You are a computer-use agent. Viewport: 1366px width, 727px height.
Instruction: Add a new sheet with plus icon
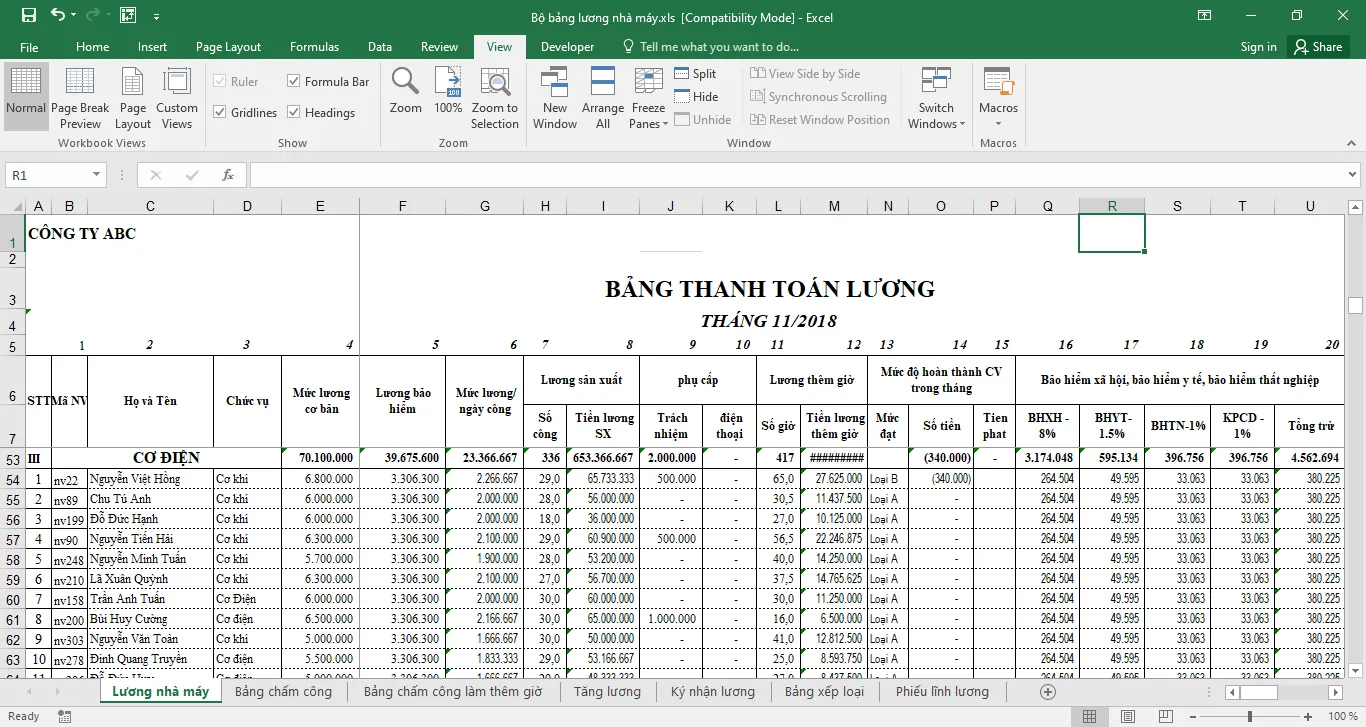pyautogui.click(x=1048, y=691)
